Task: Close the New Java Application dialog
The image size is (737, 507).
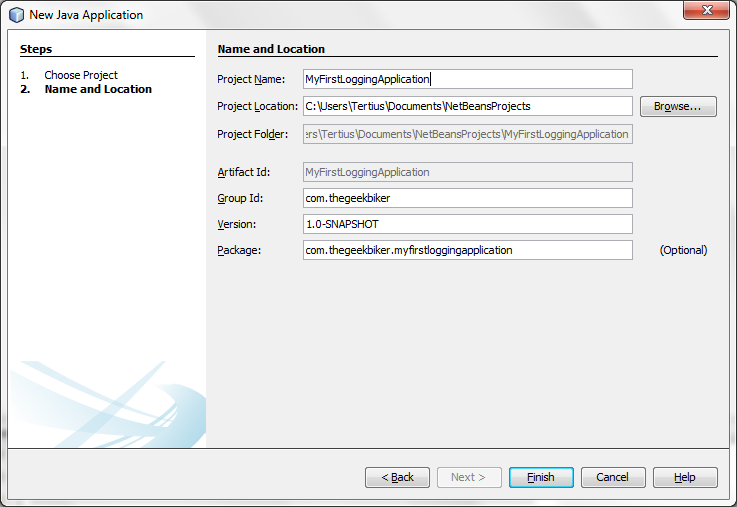Action: click(x=706, y=10)
